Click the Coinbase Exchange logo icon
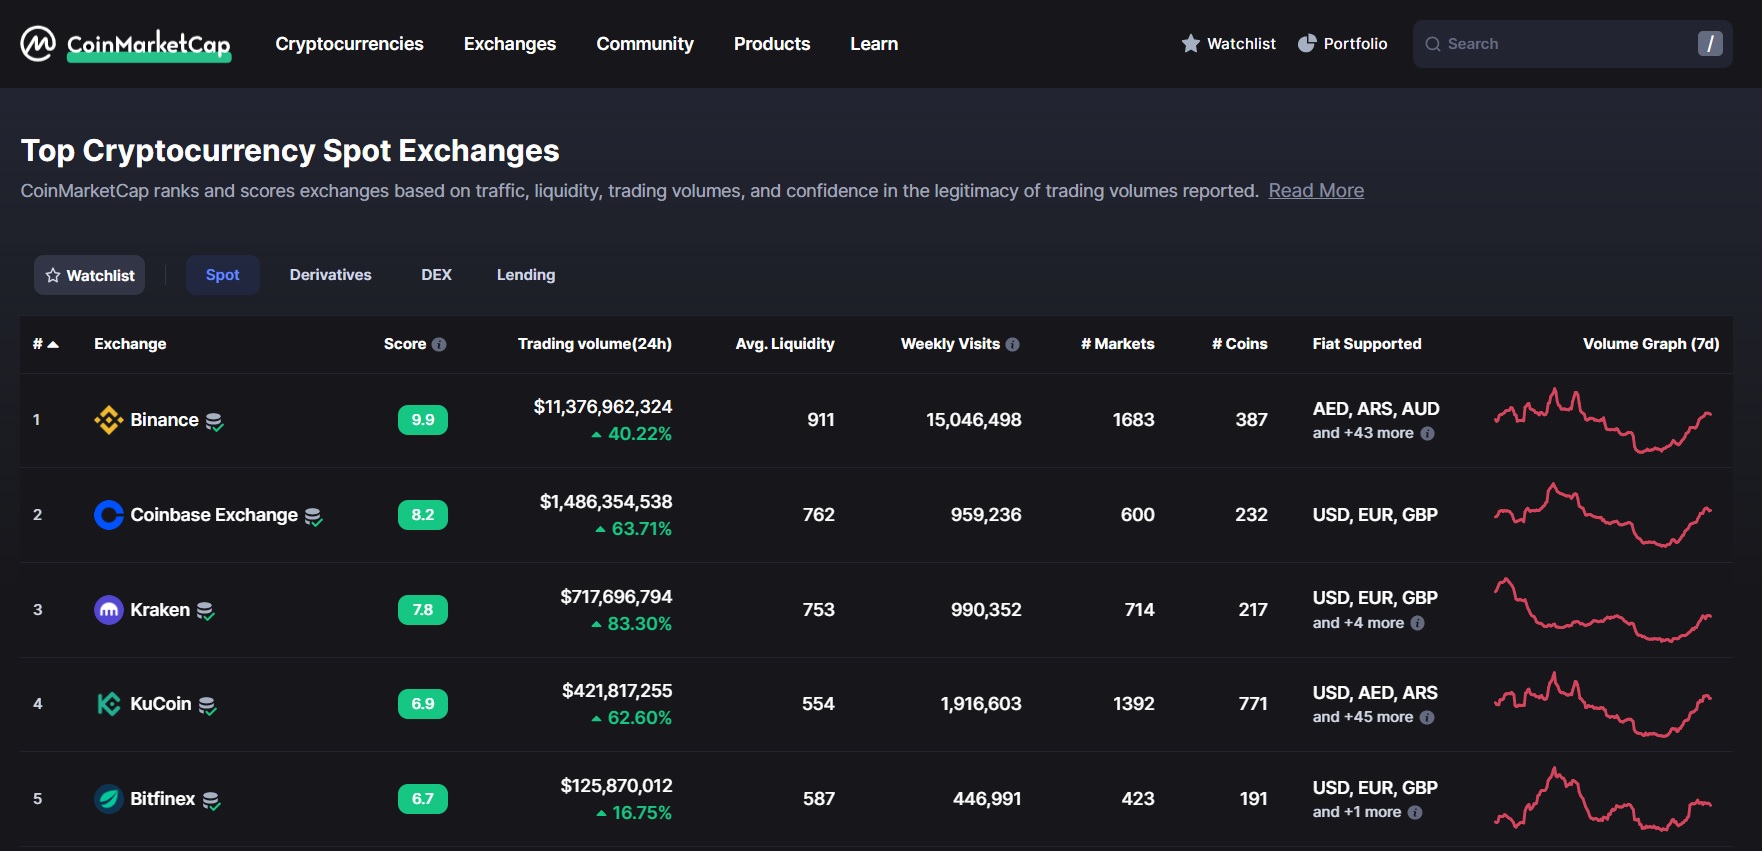This screenshot has height=851, width=1762. [108, 515]
